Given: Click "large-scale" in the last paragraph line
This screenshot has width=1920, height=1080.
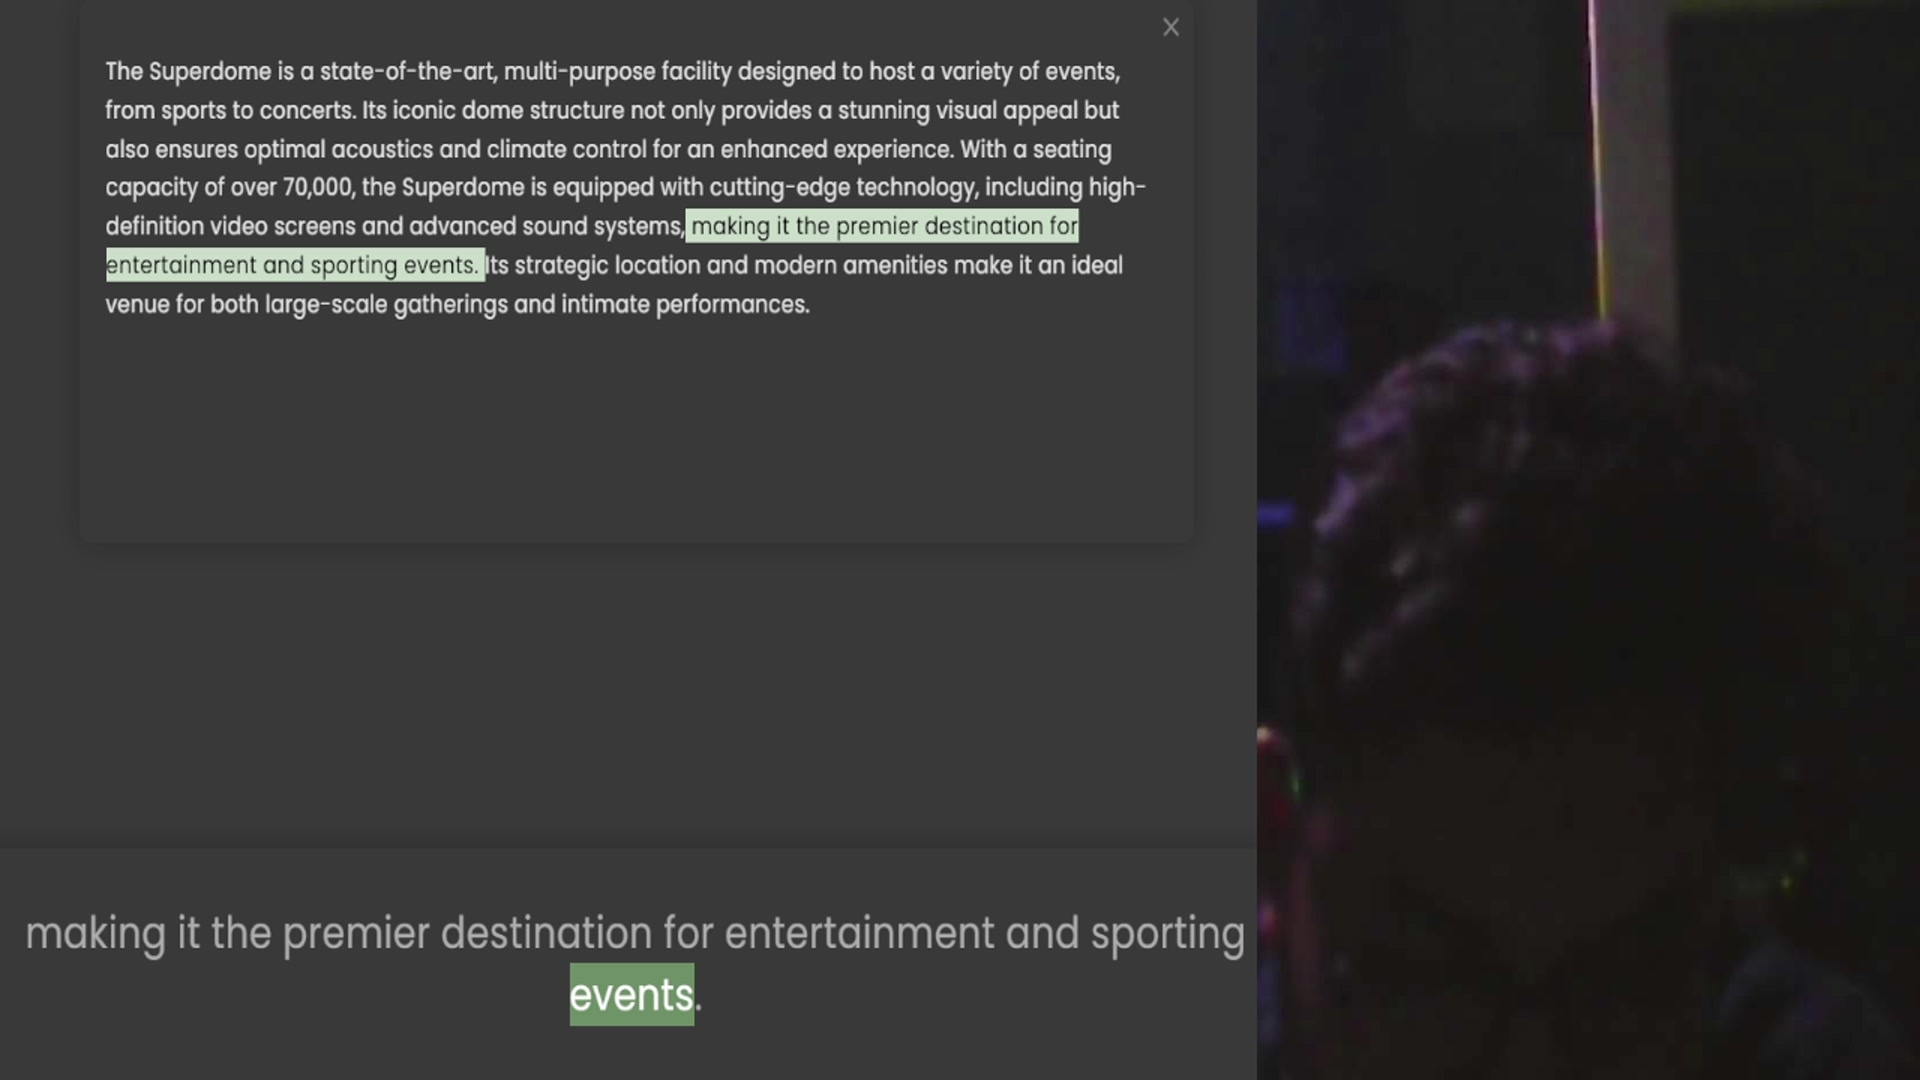Looking at the screenshot, I should (x=325, y=305).
